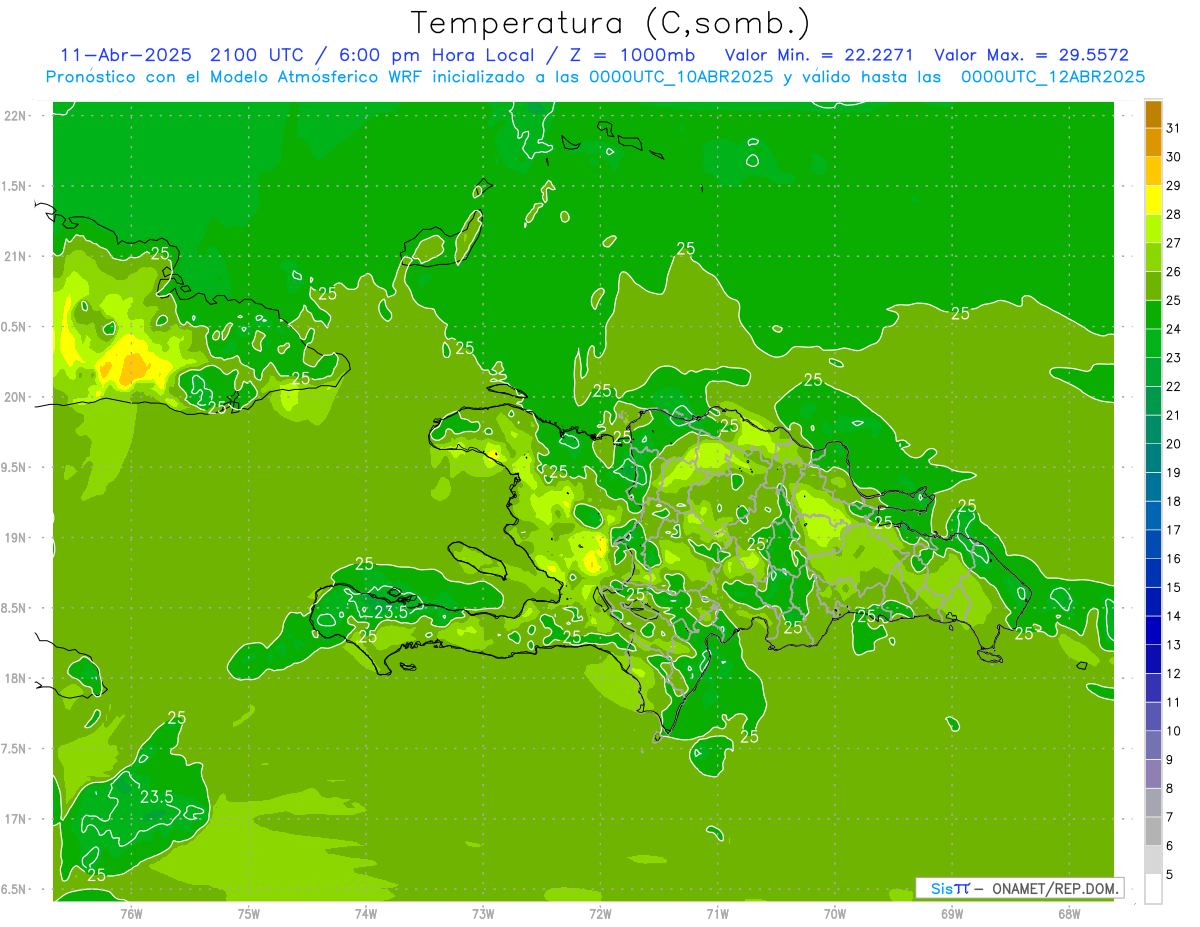Click the '74W' longitude label
This screenshot has width=1200, height=927.
click(x=366, y=913)
